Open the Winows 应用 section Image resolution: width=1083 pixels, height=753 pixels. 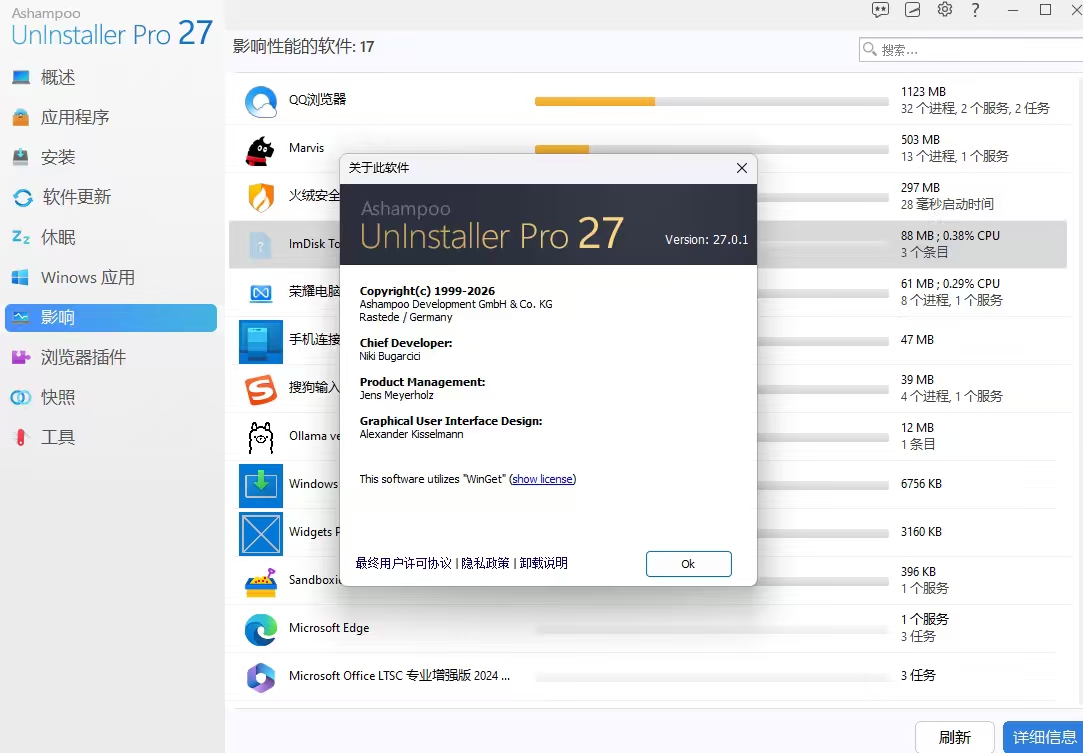pos(88,278)
